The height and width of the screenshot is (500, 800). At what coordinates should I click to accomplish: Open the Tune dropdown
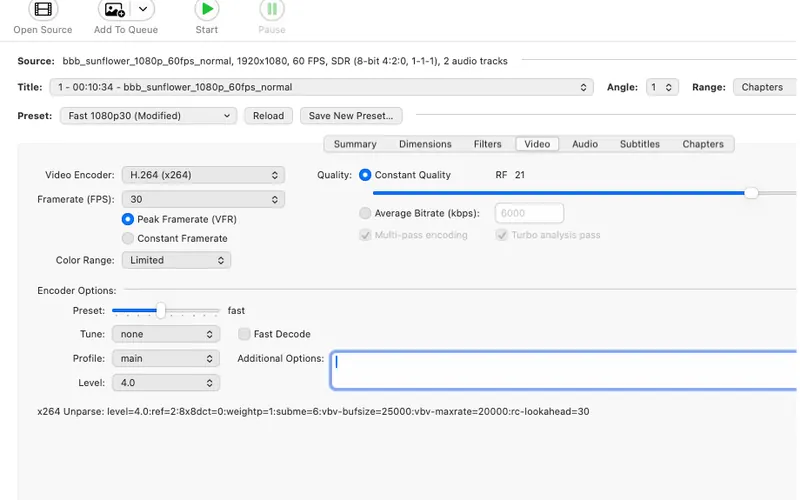[x=166, y=334]
